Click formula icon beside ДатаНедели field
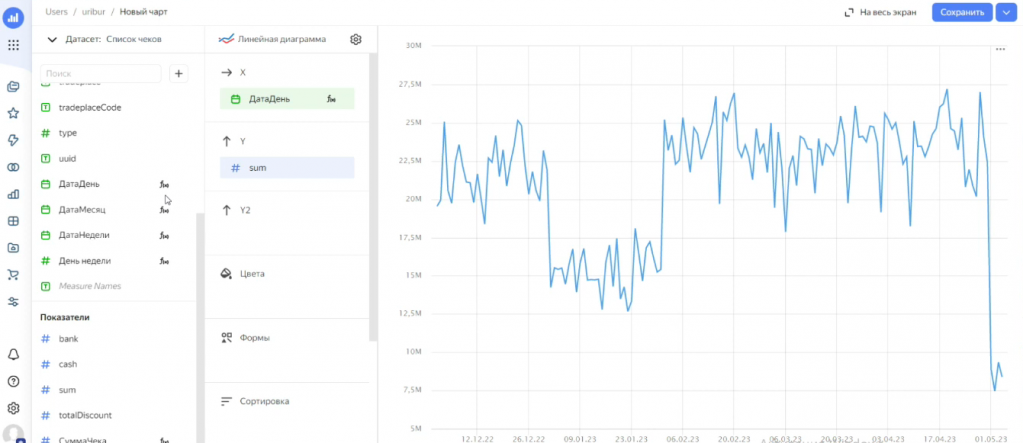The width and height of the screenshot is (1023, 443). (164, 236)
